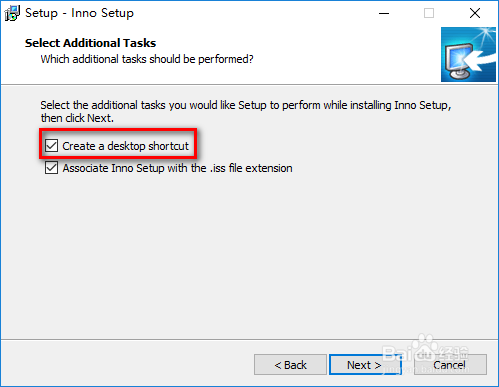
Task: Click the 'Which additional tasks should be performed?' subtitle
Action: click(x=147, y=59)
